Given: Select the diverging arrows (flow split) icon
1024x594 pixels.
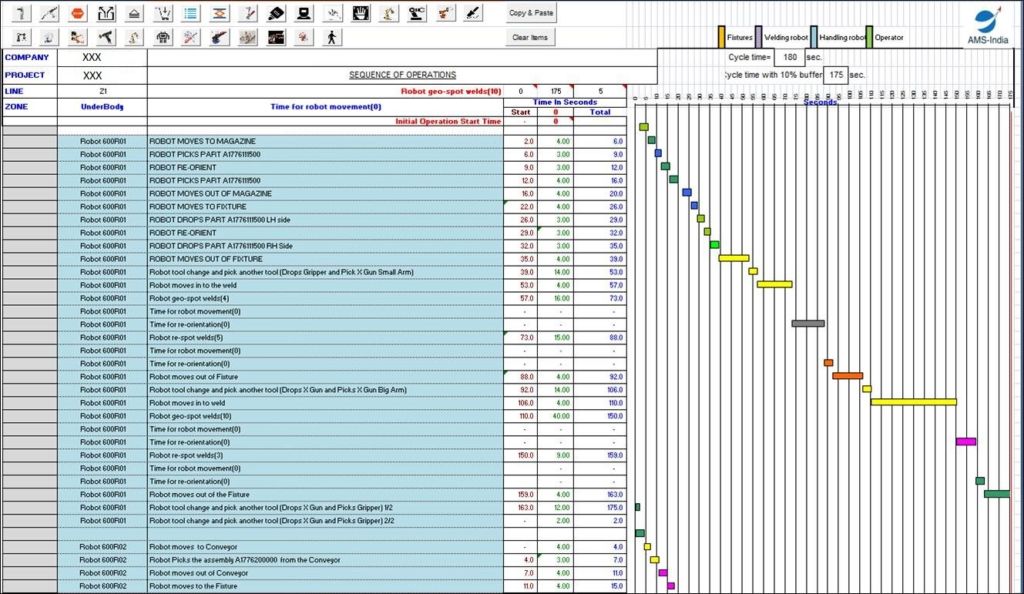Looking at the screenshot, I should point(104,14).
